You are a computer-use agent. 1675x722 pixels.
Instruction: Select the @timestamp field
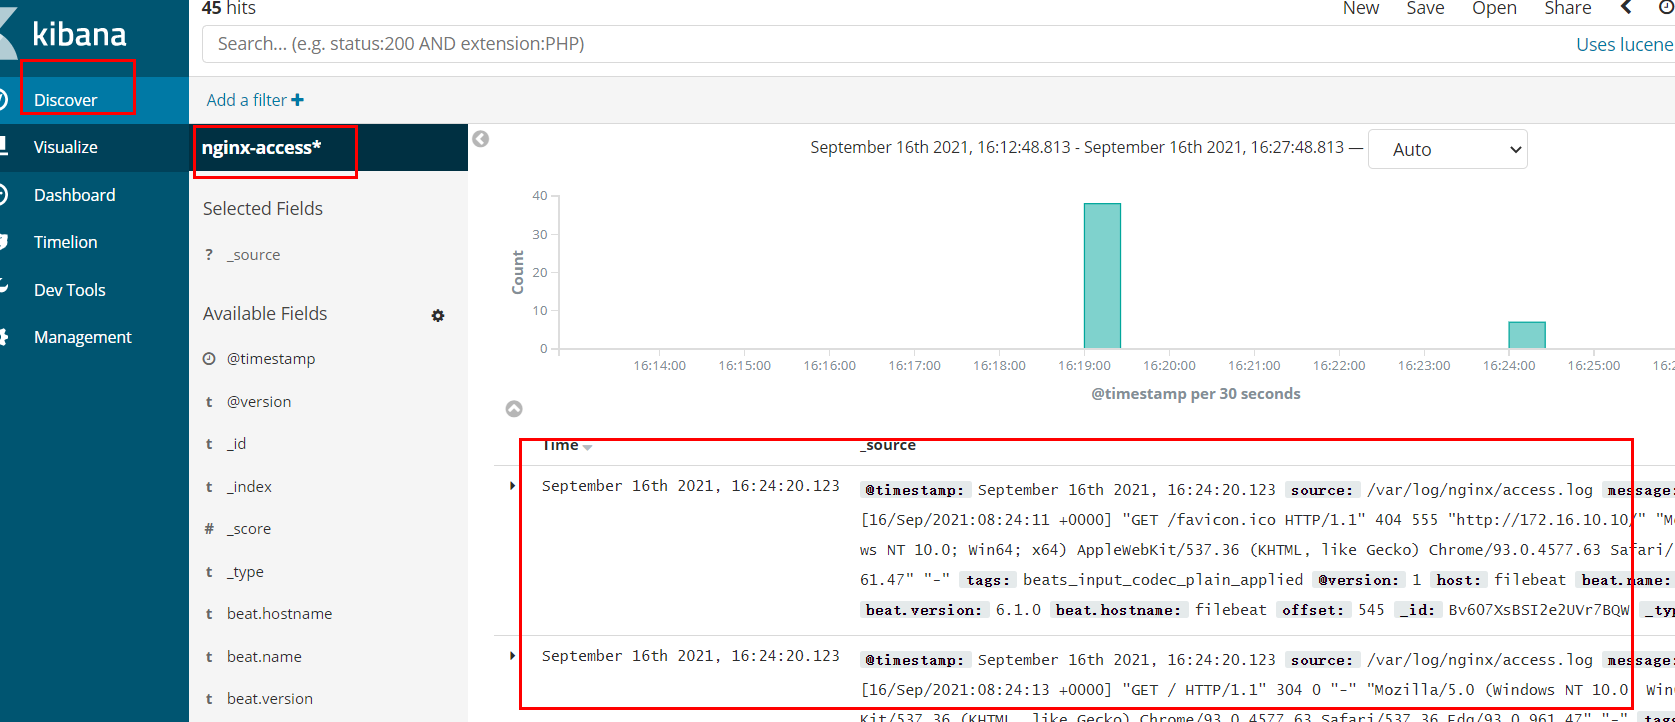pyautogui.click(x=271, y=359)
